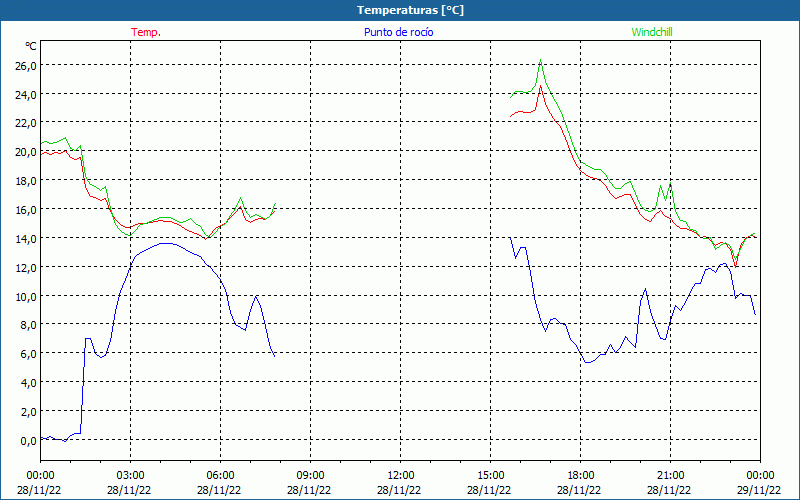Click the 2,0 y-axis label
Image resolution: width=800 pixels, height=500 pixels.
[29, 411]
